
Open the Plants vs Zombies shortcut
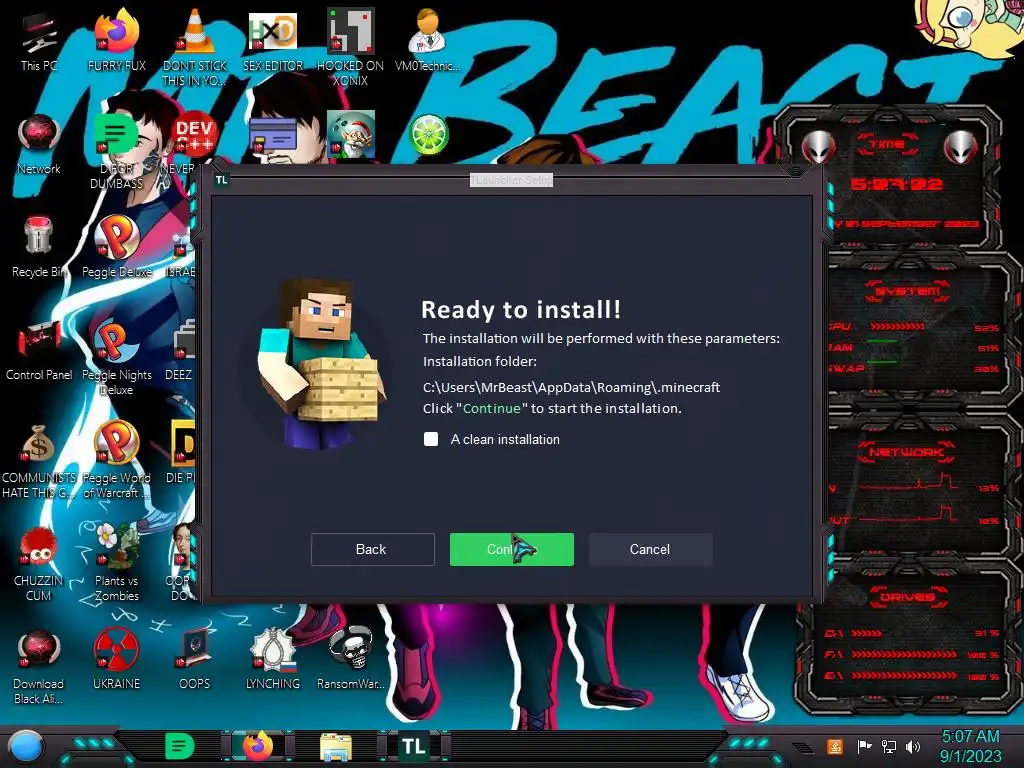tap(116, 562)
